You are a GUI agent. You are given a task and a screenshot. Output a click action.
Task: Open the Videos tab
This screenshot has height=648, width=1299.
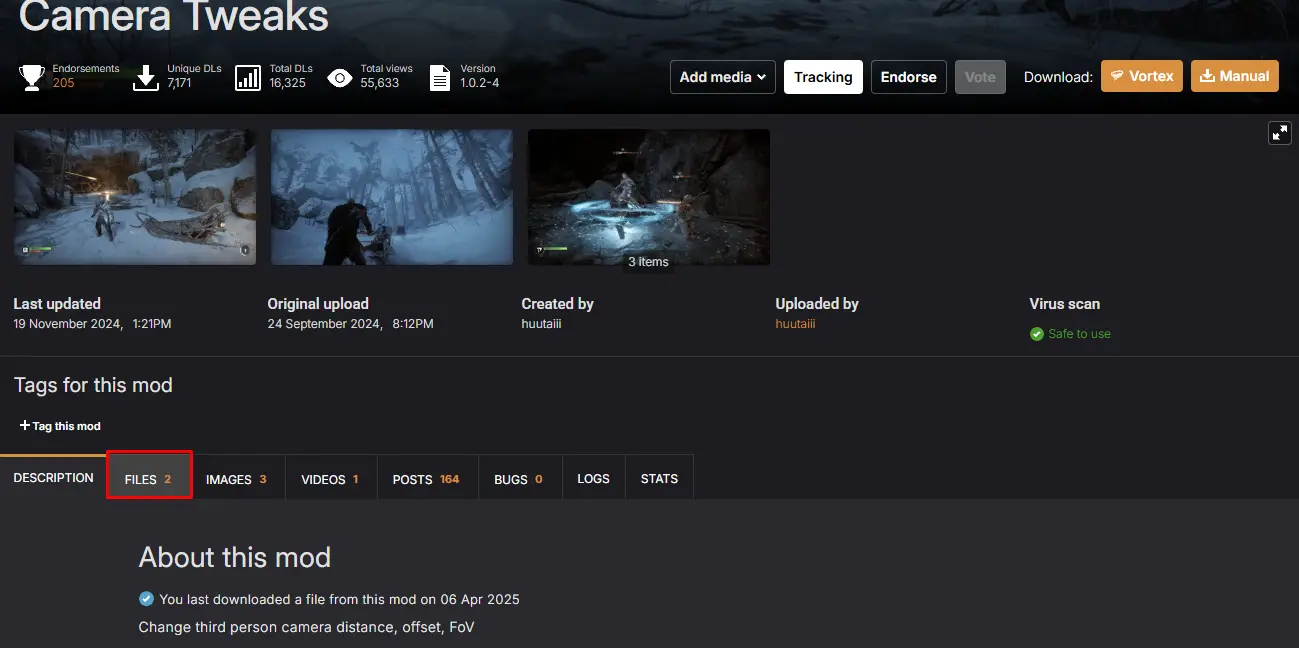pyautogui.click(x=330, y=479)
